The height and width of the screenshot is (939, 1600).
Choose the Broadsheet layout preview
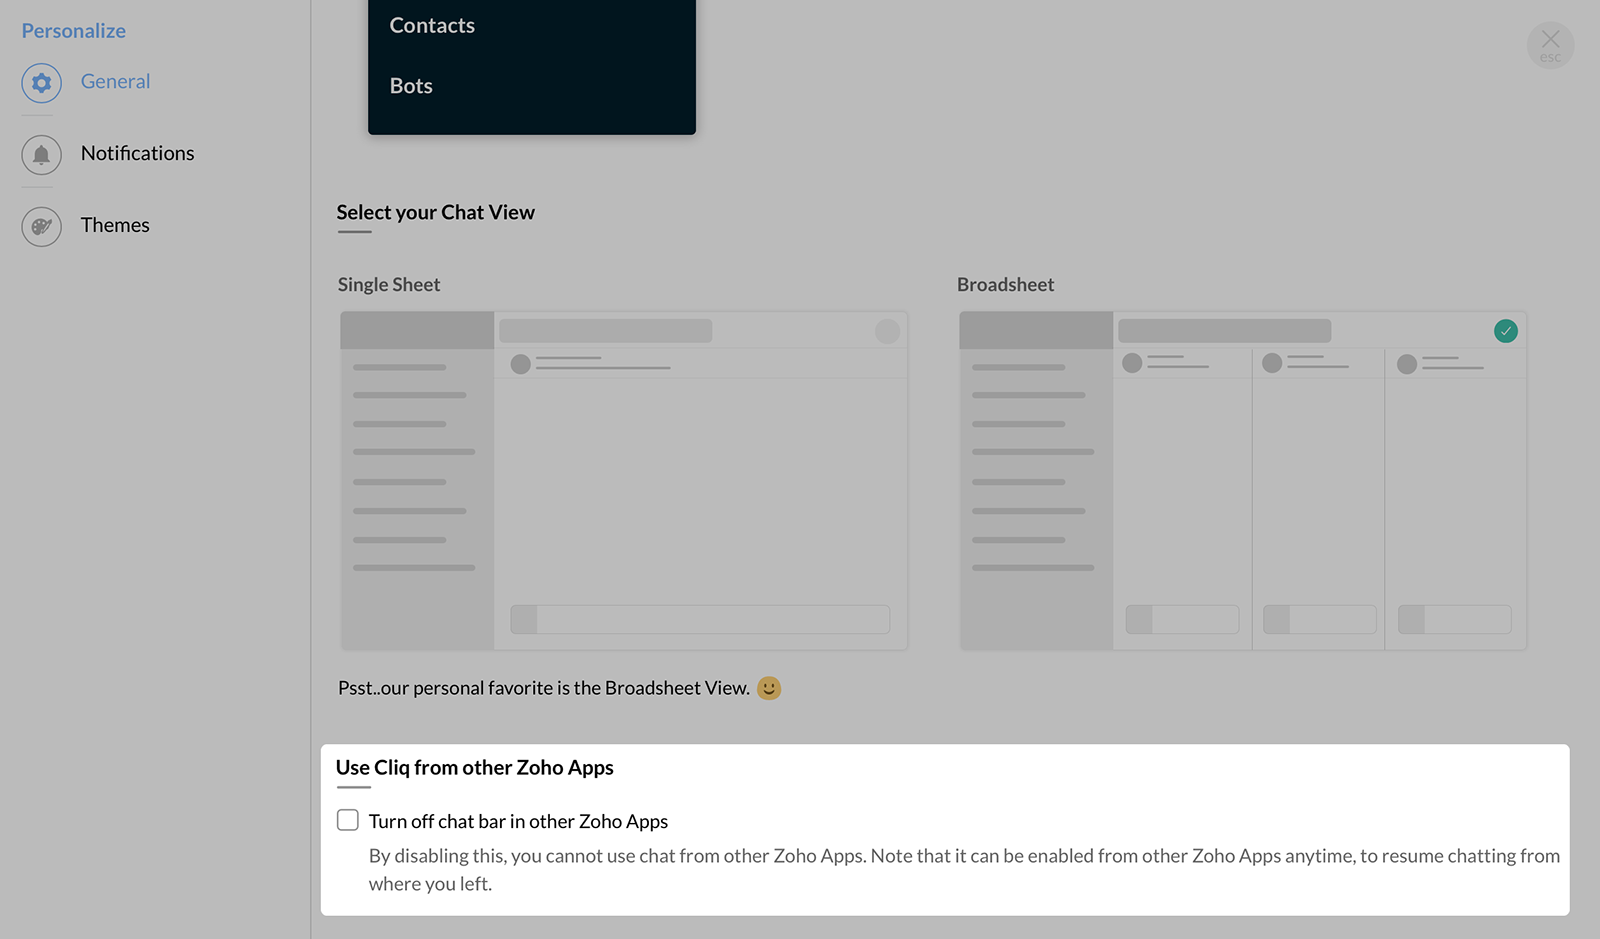coord(1242,480)
